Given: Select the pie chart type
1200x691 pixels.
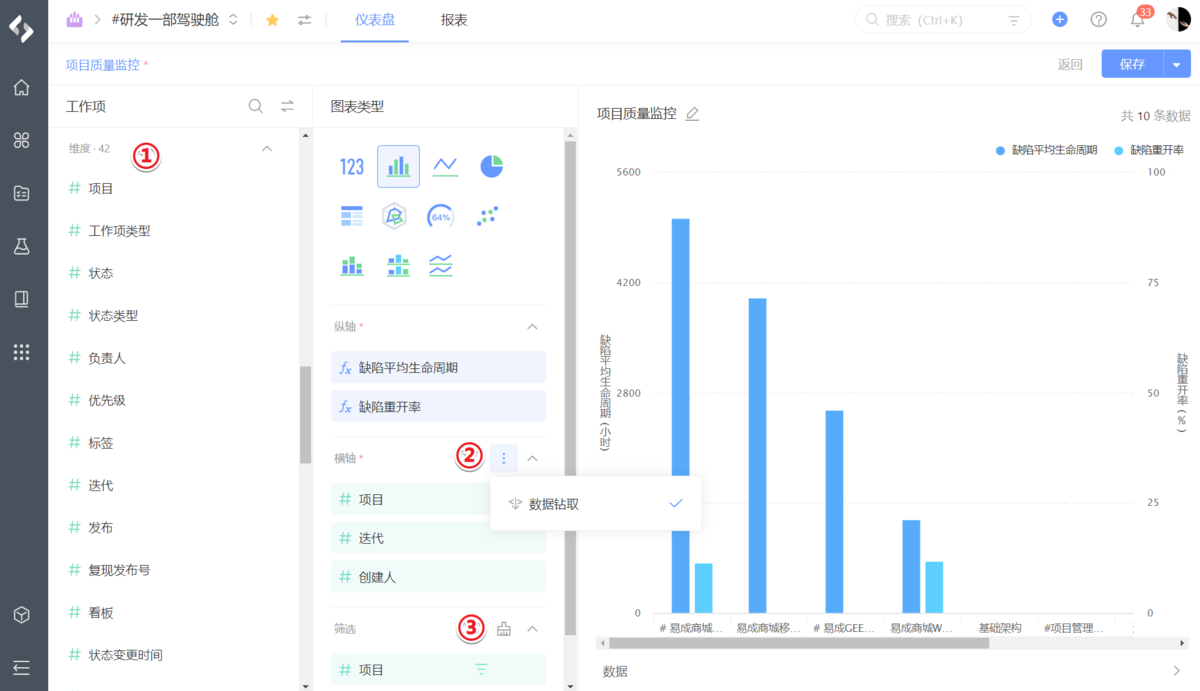Looking at the screenshot, I should (x=491, y=166).
